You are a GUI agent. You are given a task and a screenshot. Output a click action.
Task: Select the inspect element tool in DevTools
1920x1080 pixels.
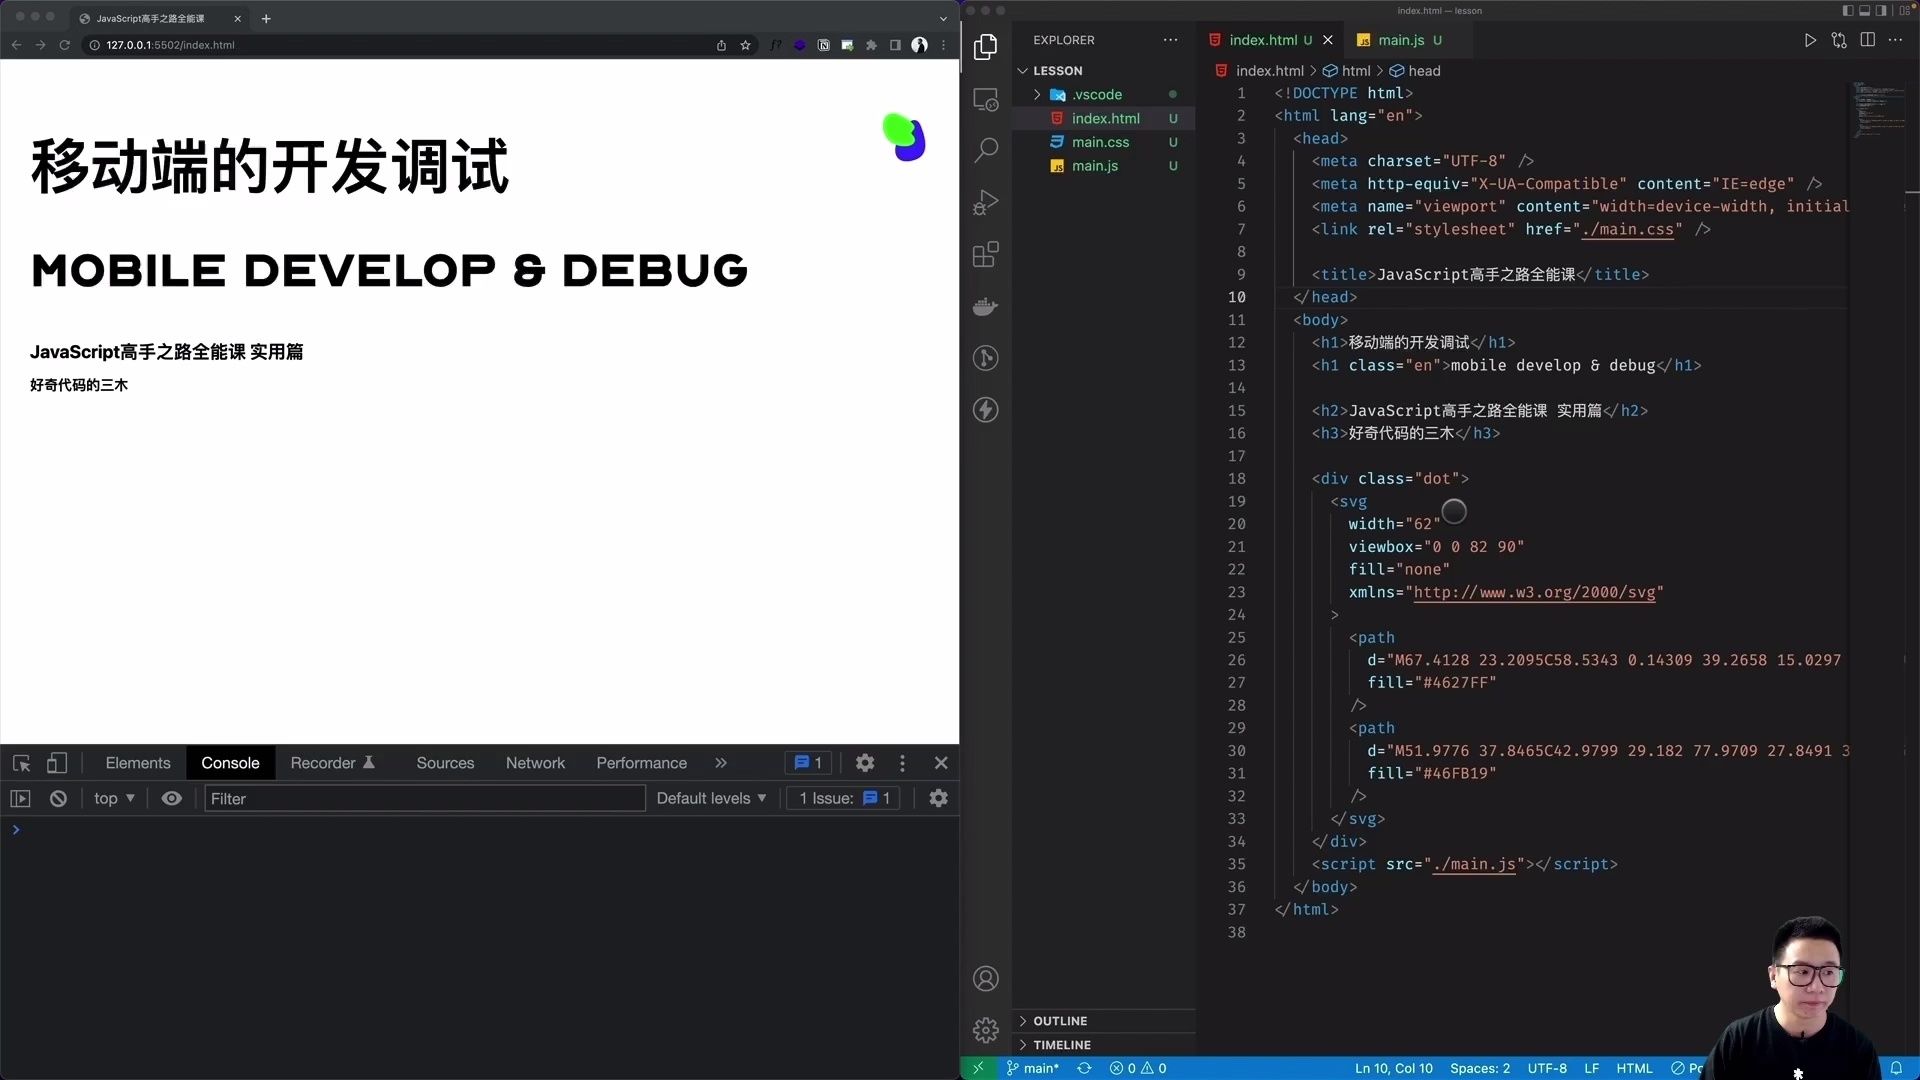21,762
